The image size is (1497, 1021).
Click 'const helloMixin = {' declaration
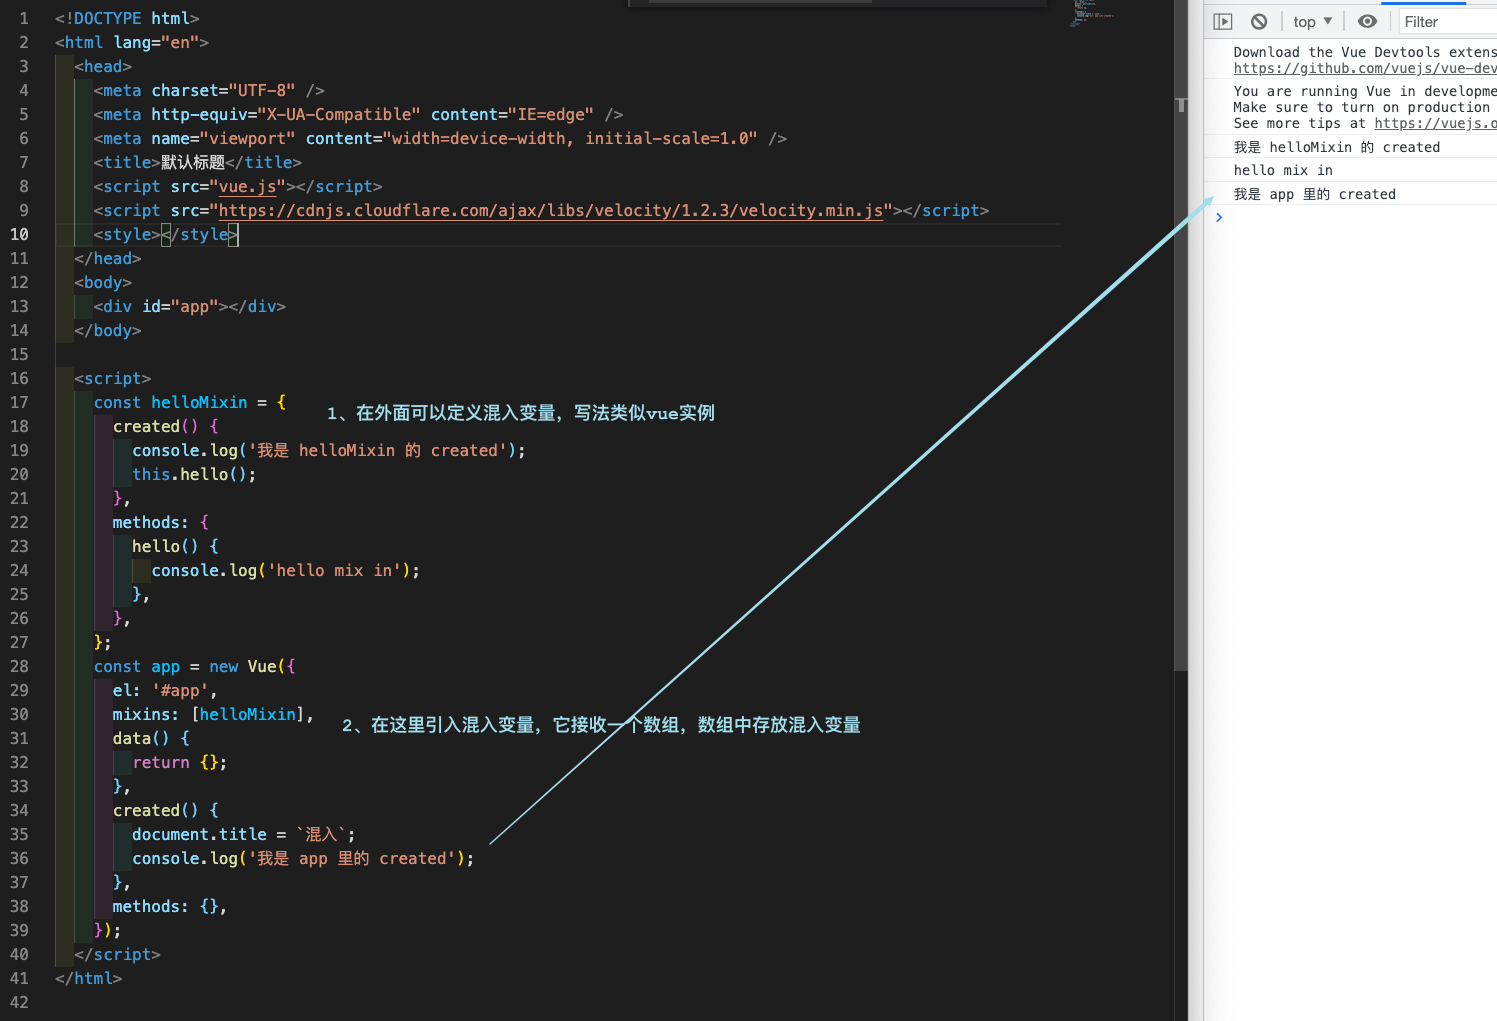point(190,402)
